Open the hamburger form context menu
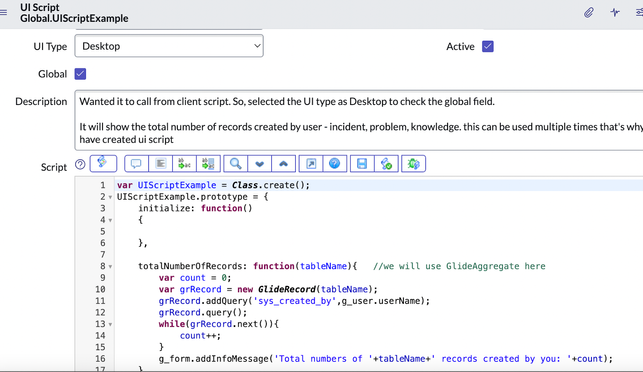643x372 pixels. [x=3, y=13]
